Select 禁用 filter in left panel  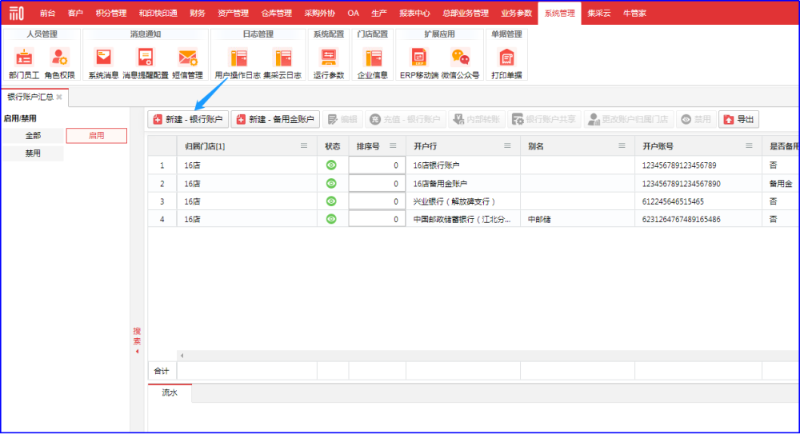click(33, 153)
